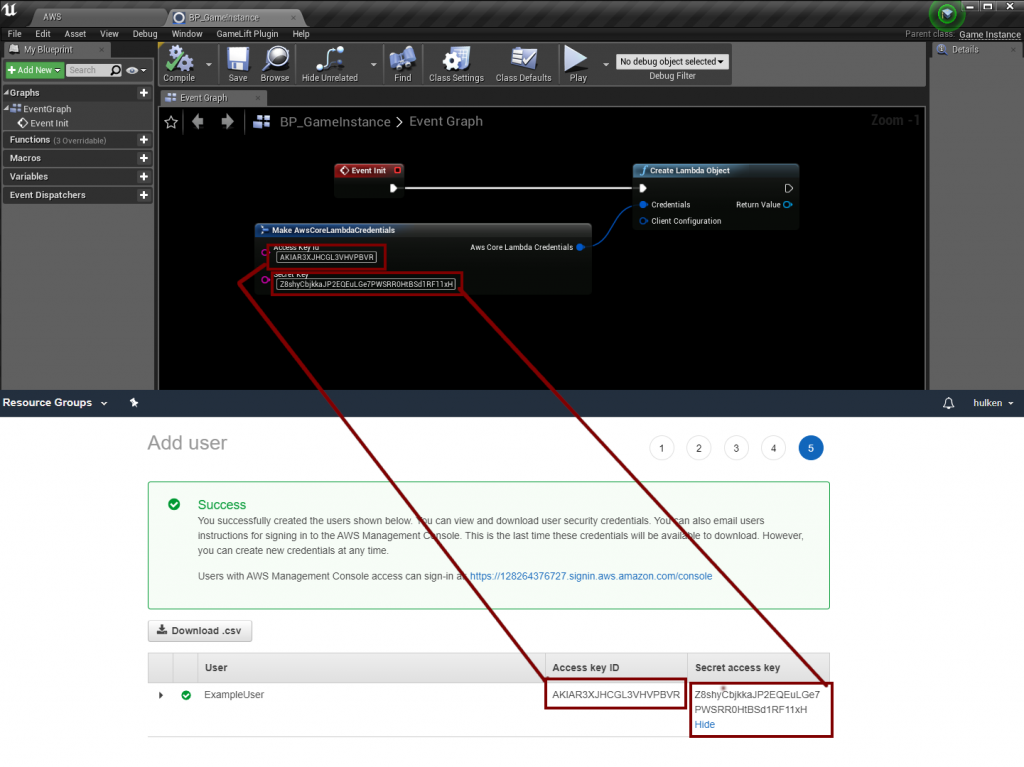Screen dimensions: 1024x767
Task: Open the Asset menu
Action: click(75, 34)
